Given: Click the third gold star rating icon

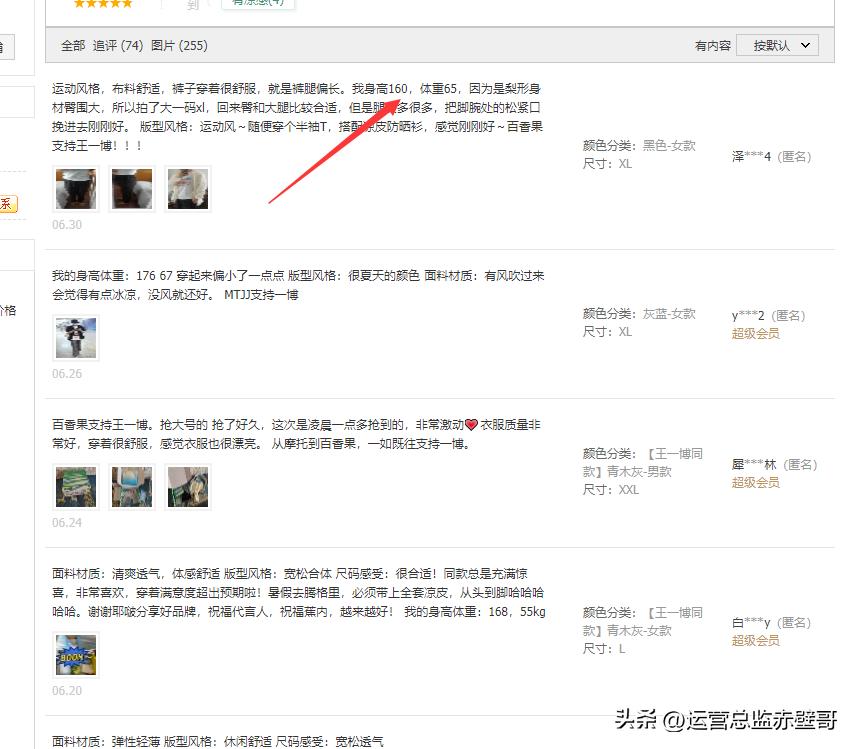Looking at the screenshot, I should pyautogui.click(x=102, y=5).
